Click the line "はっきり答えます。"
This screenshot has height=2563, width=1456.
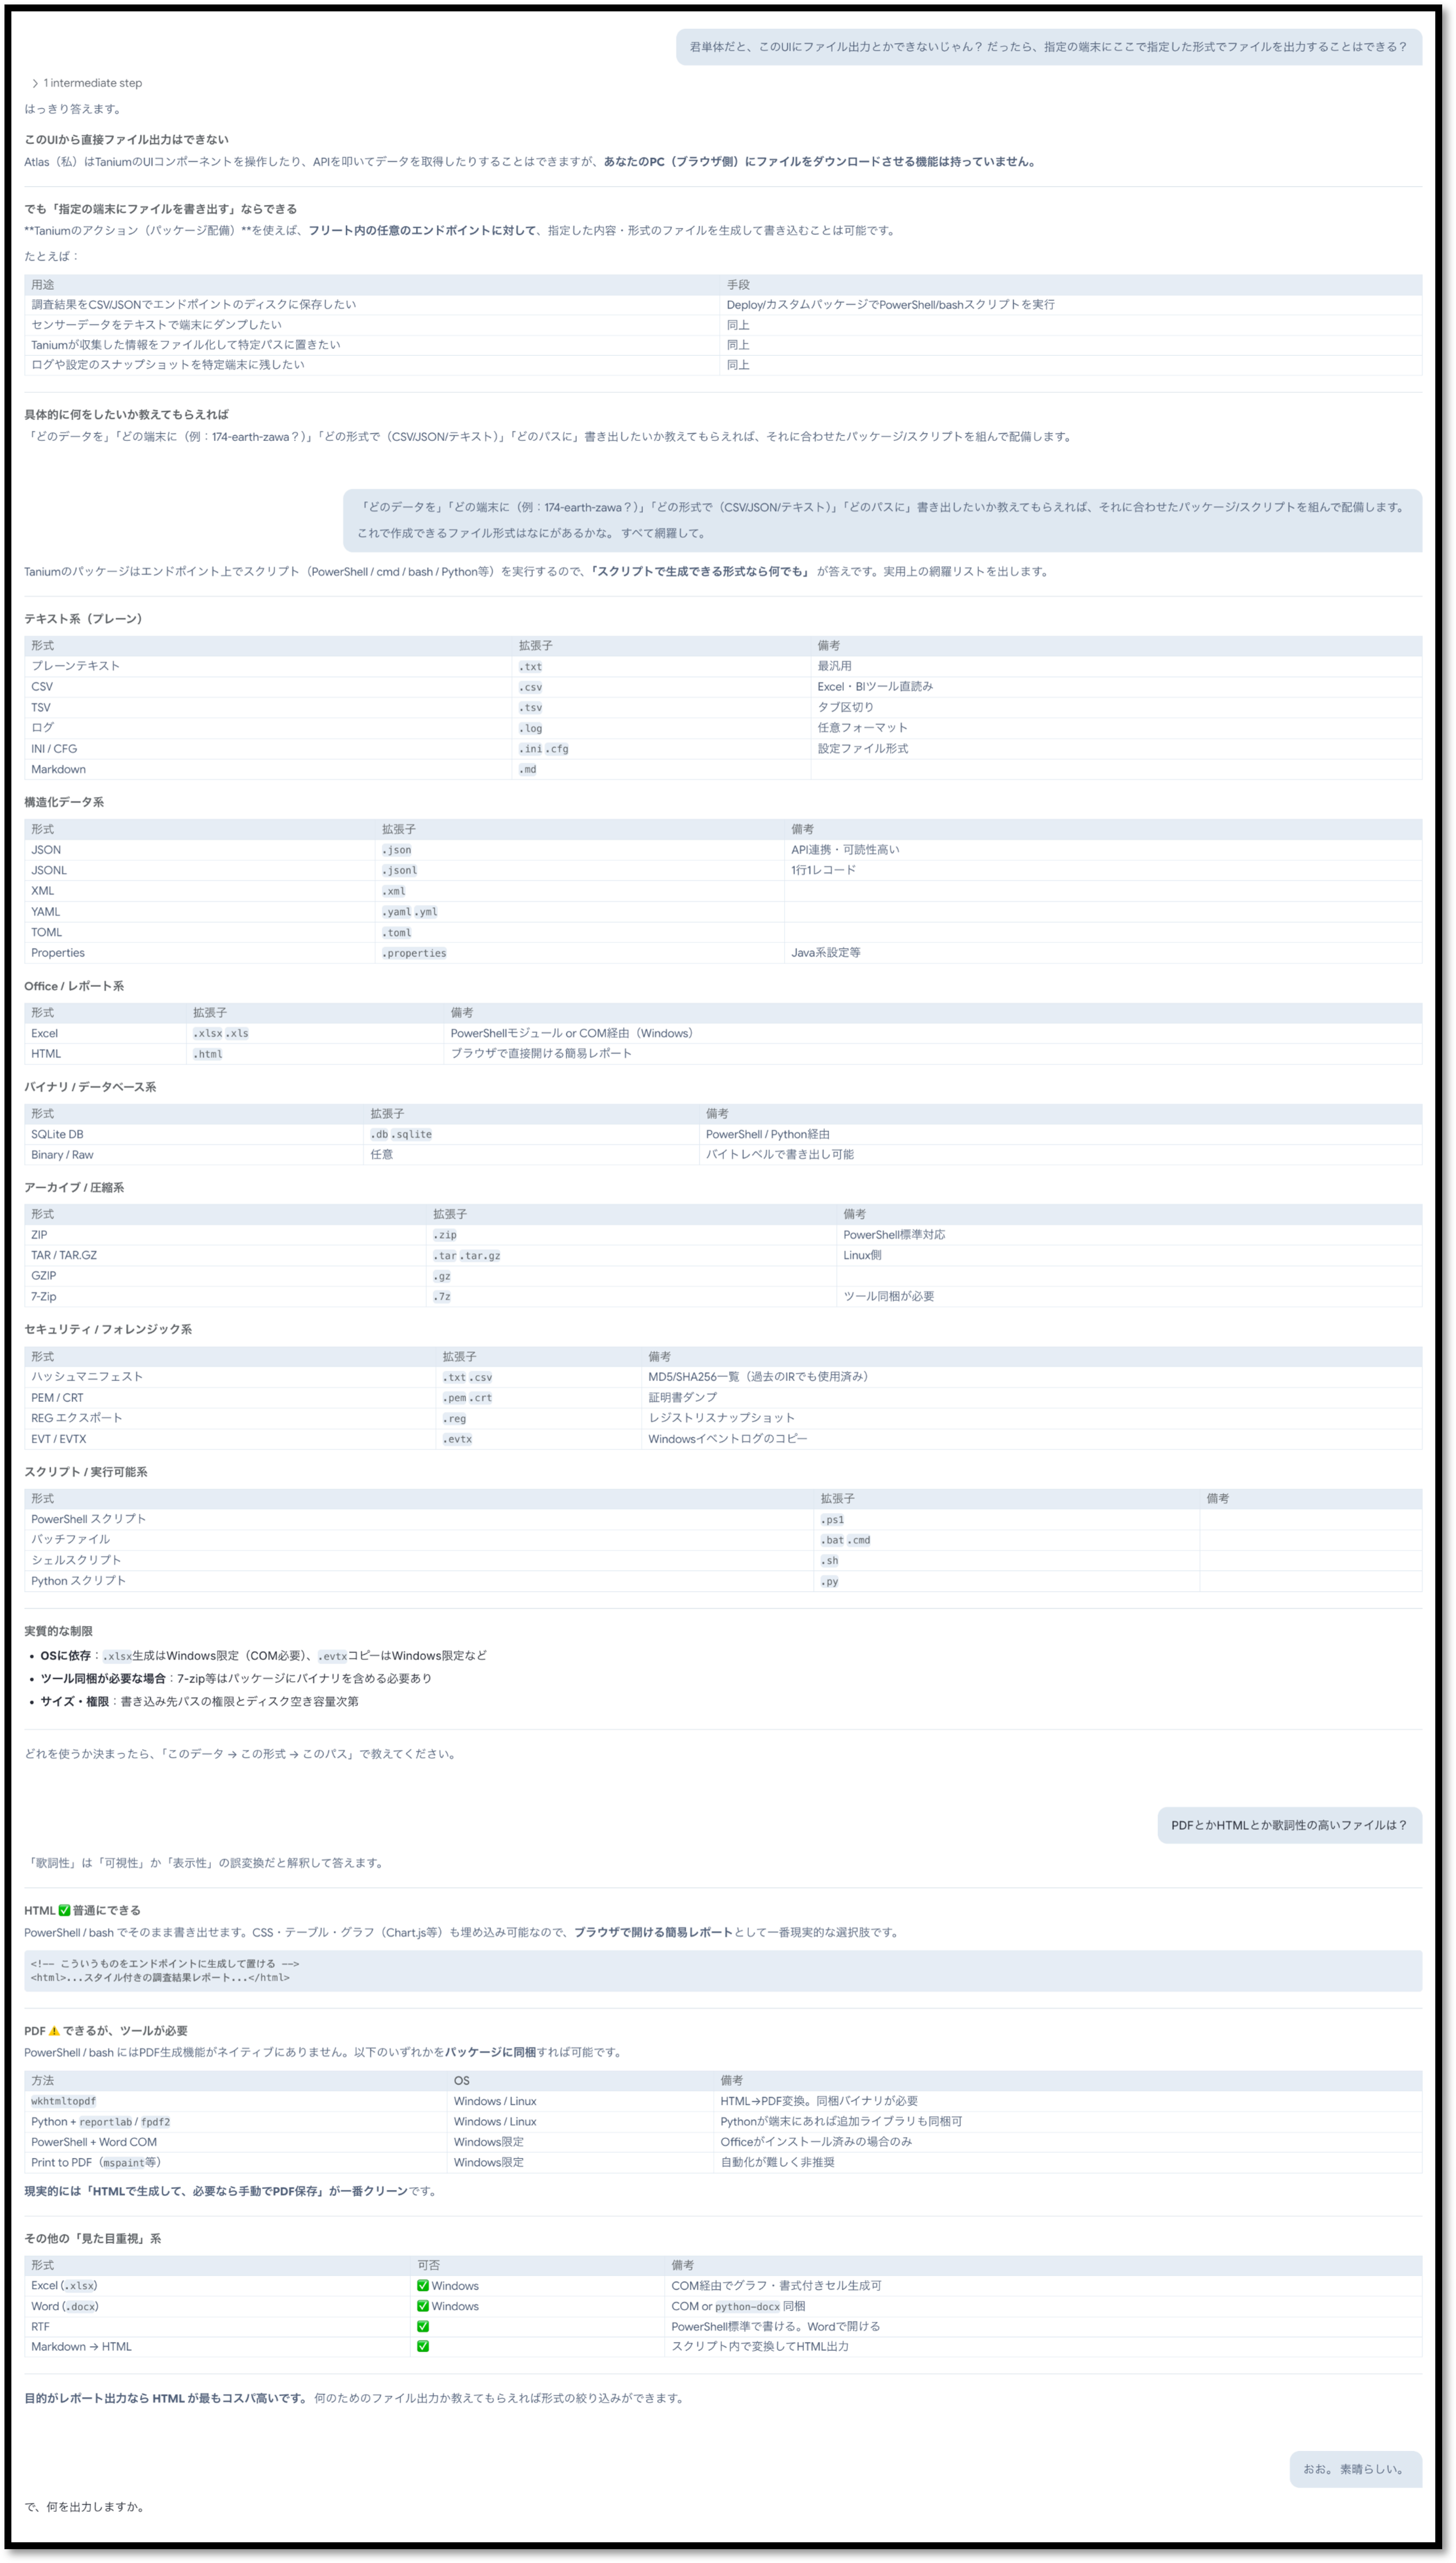click(x=74, y=109)
